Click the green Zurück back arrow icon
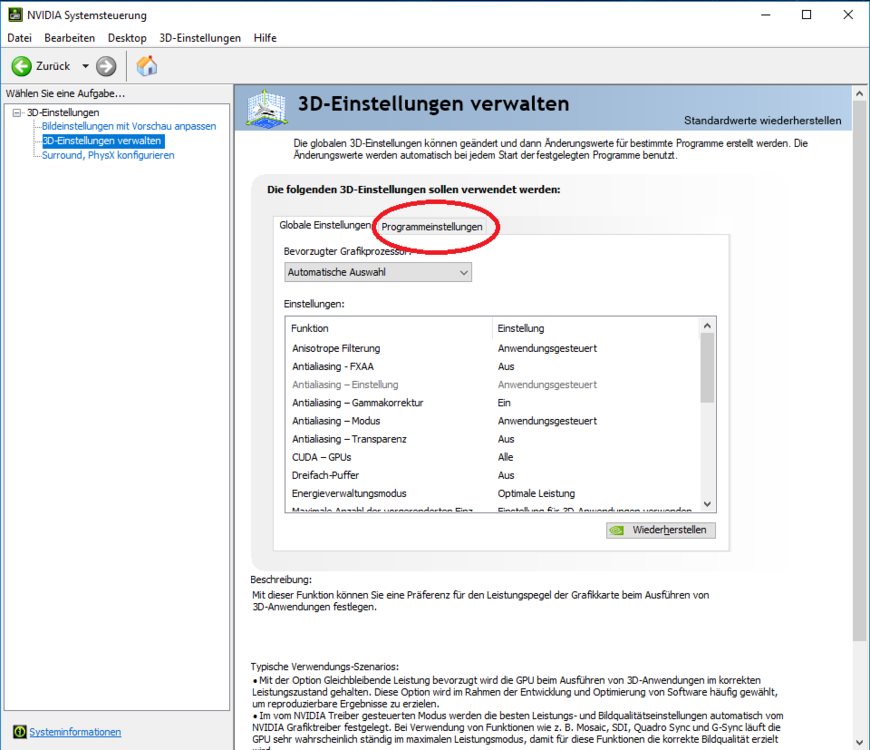 21,66
